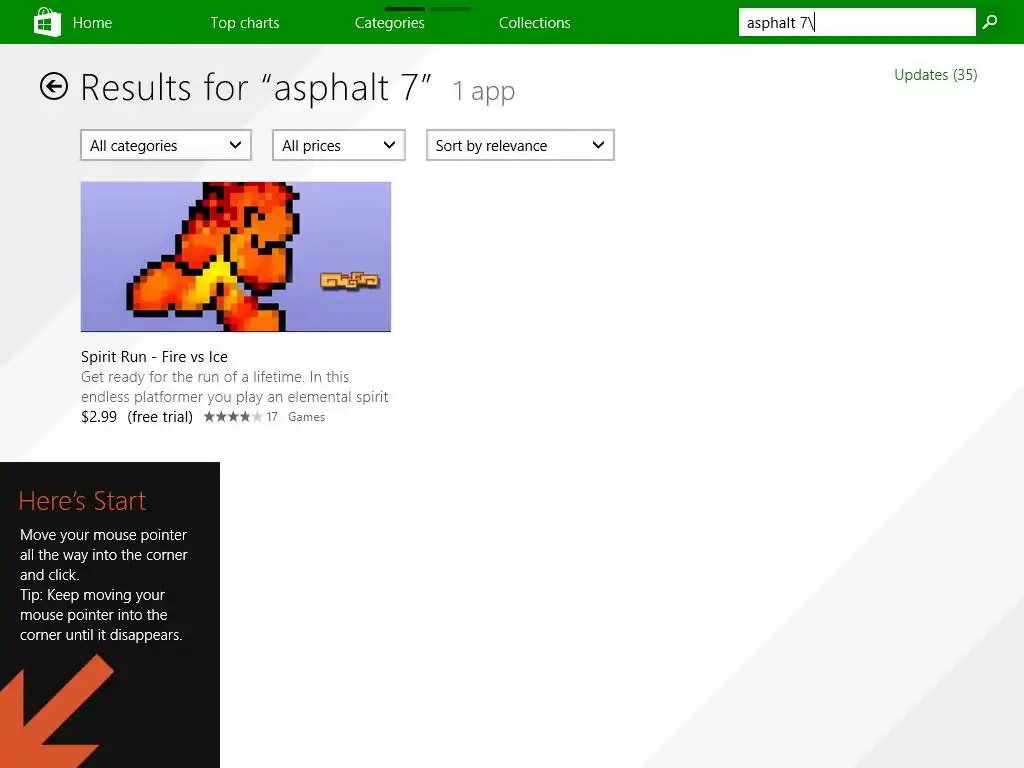The width and height of the screenshot is (1024, 768).
Task: Click the Windows Store bag icon
Action: (x=47, y=22)
